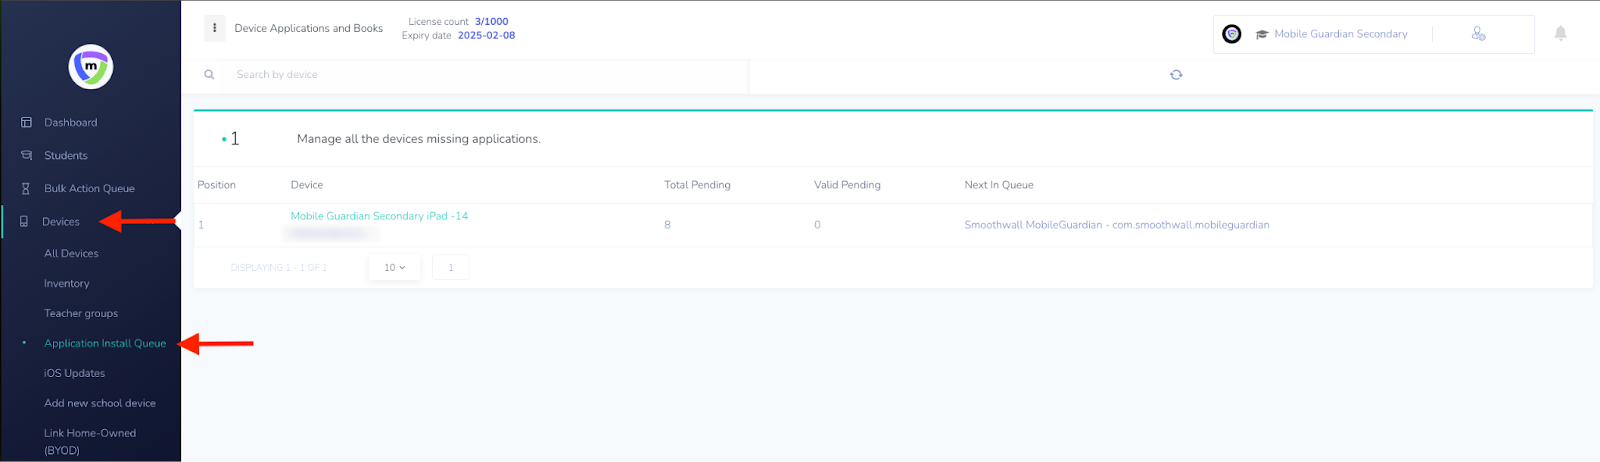Click the Bulk Action Queue hourglass icon
Viewport: 1600px width, 462px height.
pos(26,189)
